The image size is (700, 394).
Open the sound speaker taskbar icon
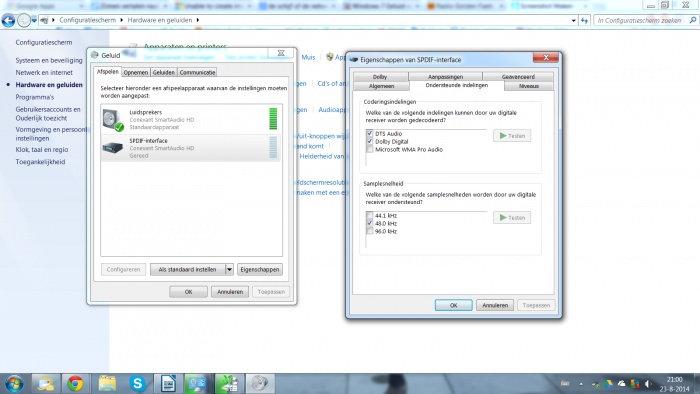[x=259, y=383]
